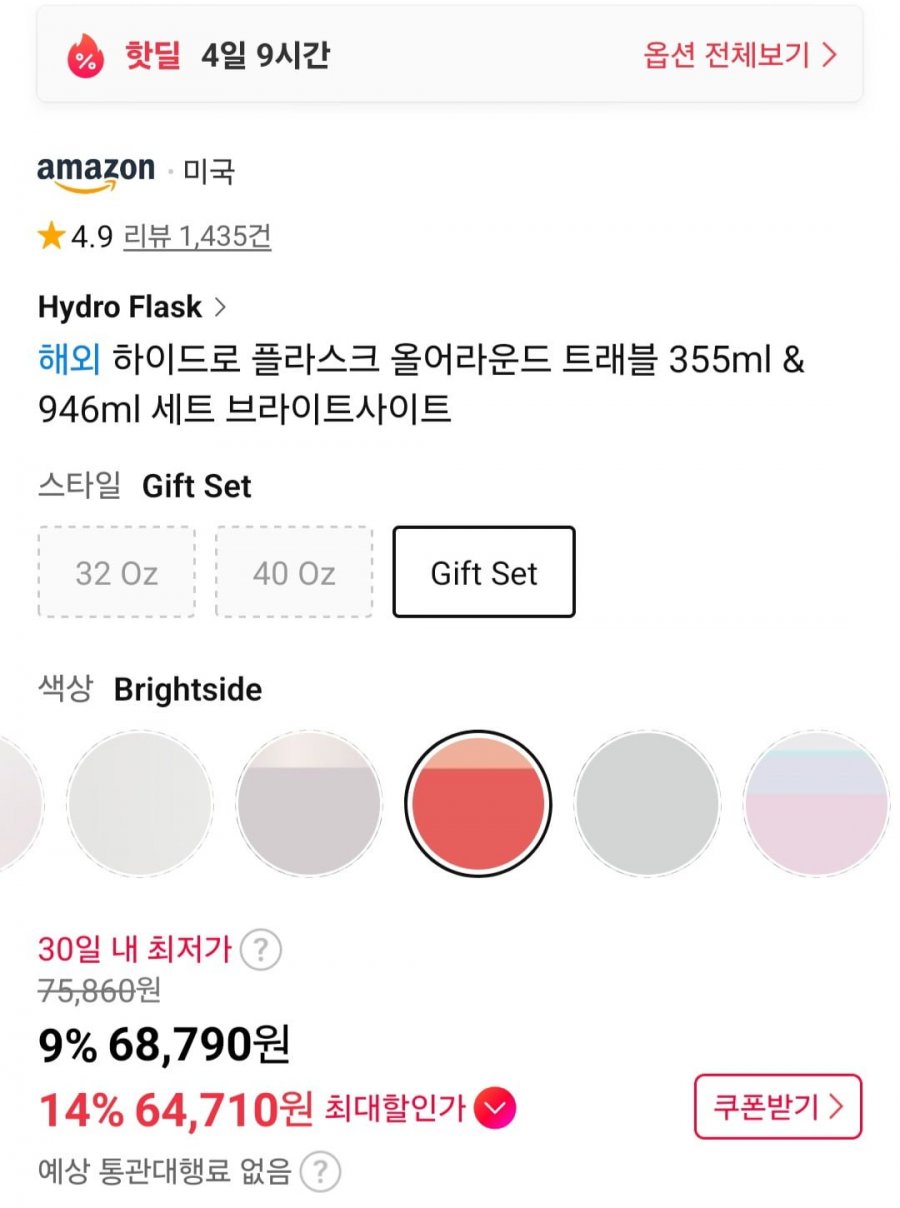
Task: Tap the product title text
Action: click(x=420, y=384)
